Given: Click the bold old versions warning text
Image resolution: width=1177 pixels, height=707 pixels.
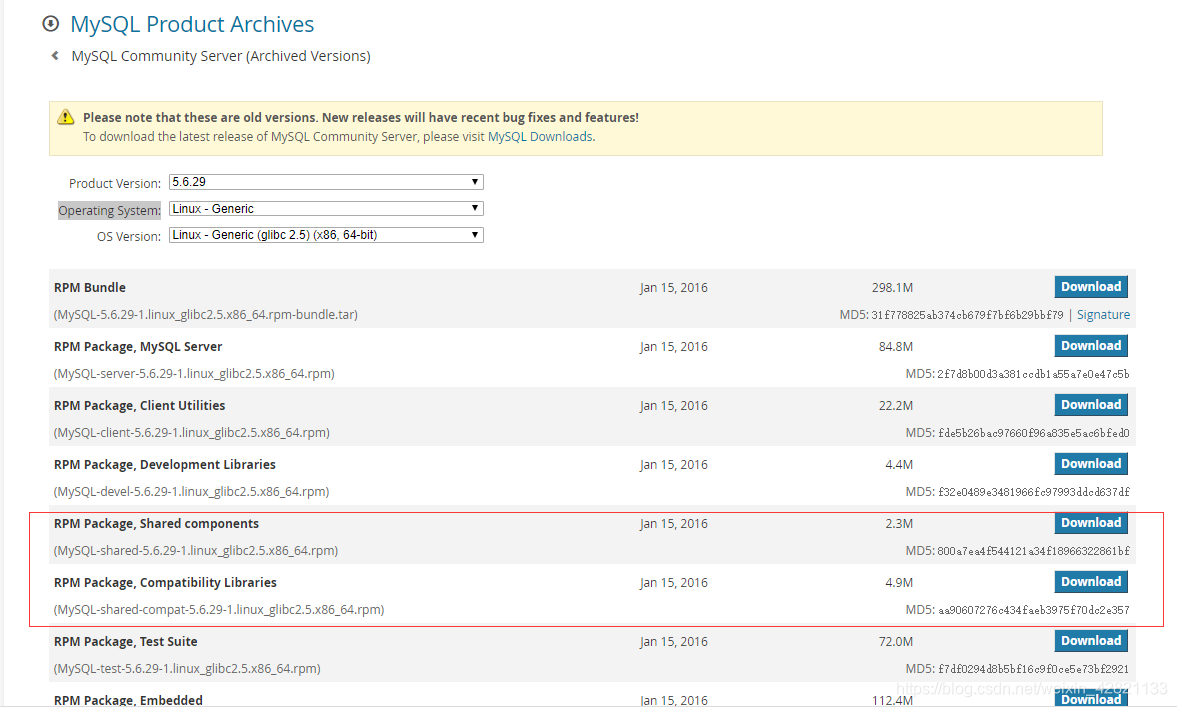Looking at the screenshot, I should [361, 118].
